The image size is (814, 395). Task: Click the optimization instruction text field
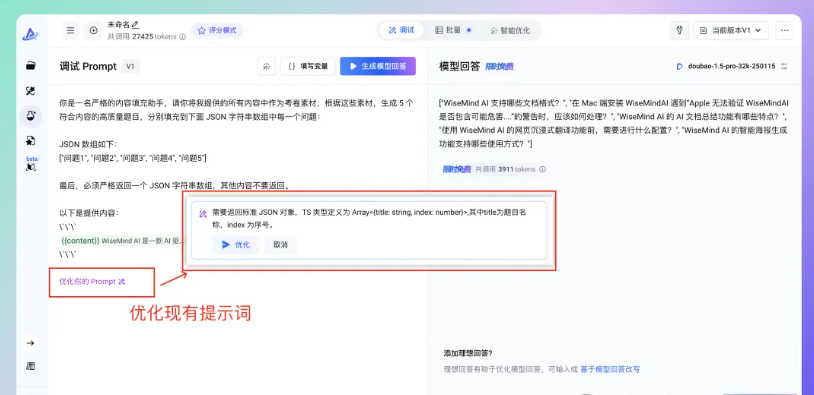pyautogui.click(x=369, y=219)
